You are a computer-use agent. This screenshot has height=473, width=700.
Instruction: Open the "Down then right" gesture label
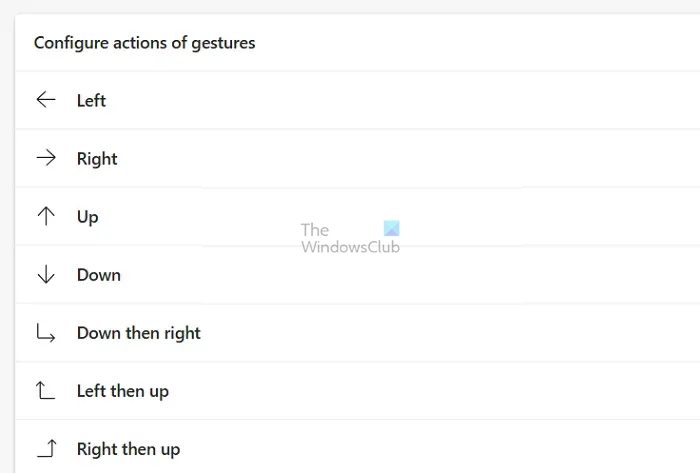(x=139, y=333)
